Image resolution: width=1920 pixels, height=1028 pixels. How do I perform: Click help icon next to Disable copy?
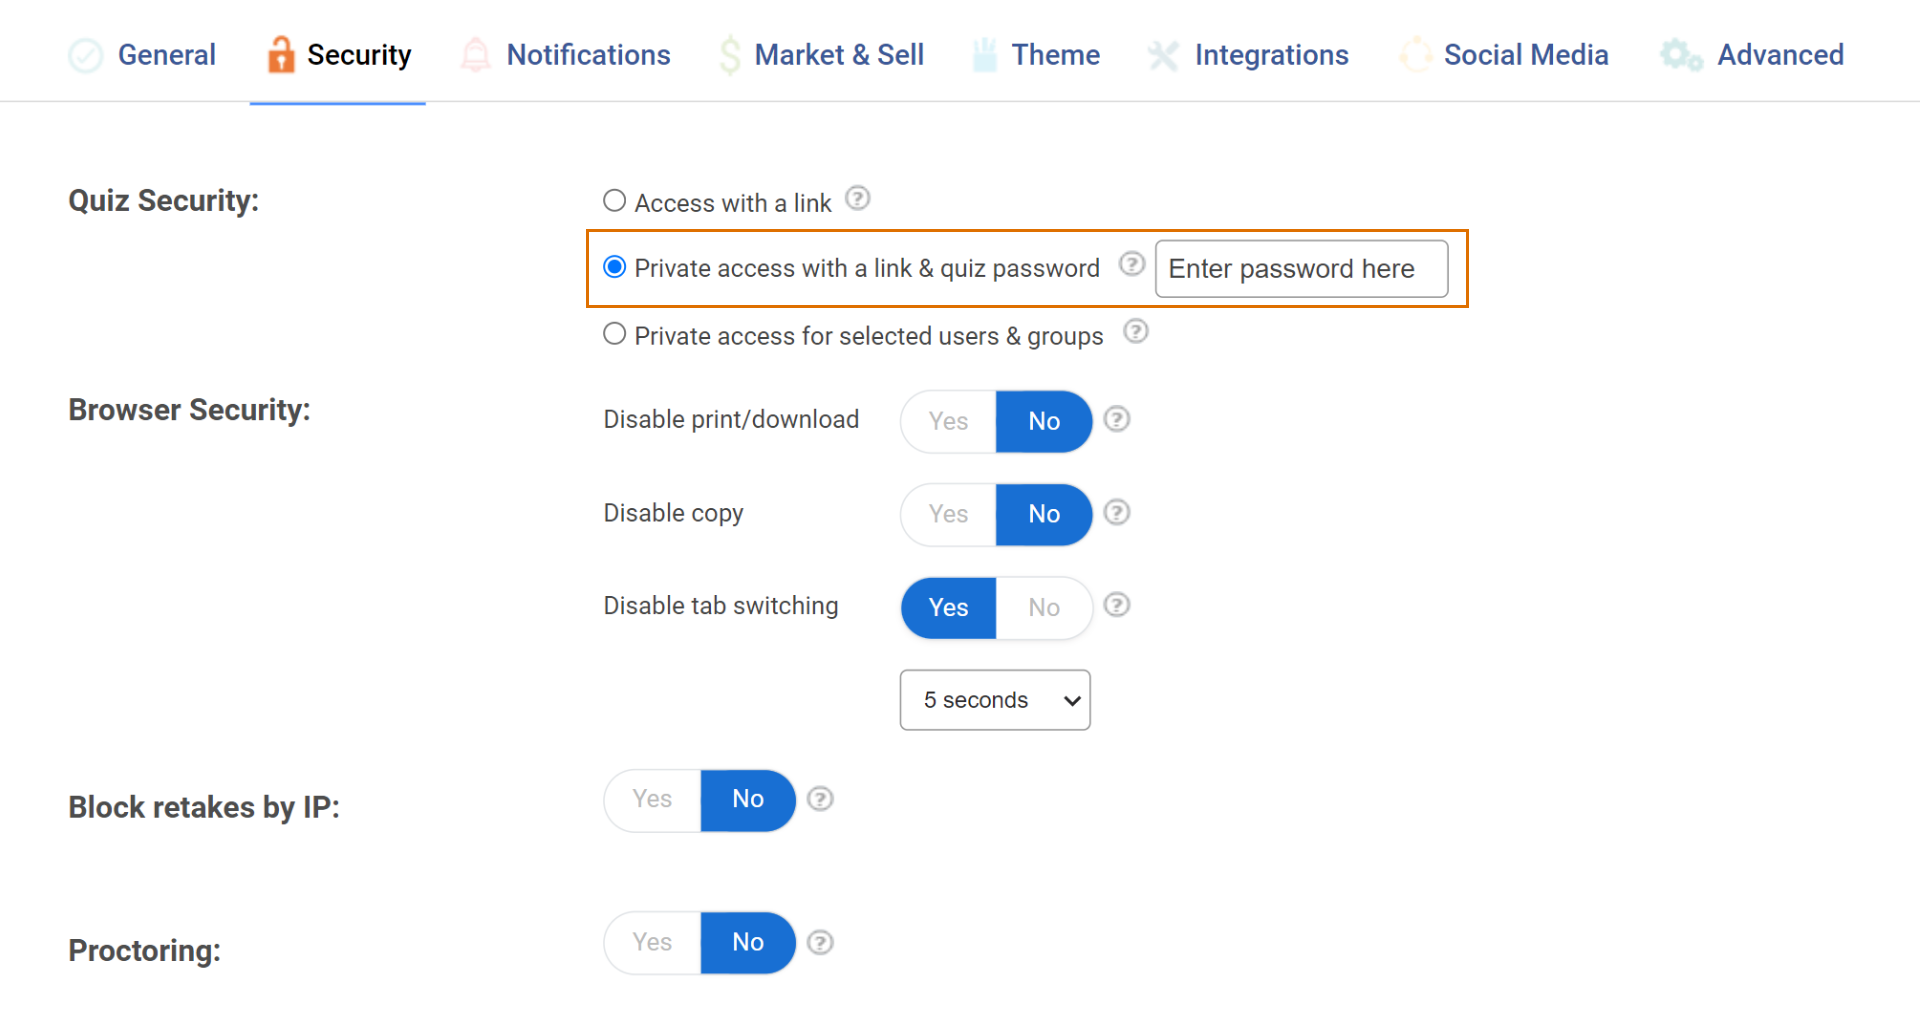point(1116,513)
